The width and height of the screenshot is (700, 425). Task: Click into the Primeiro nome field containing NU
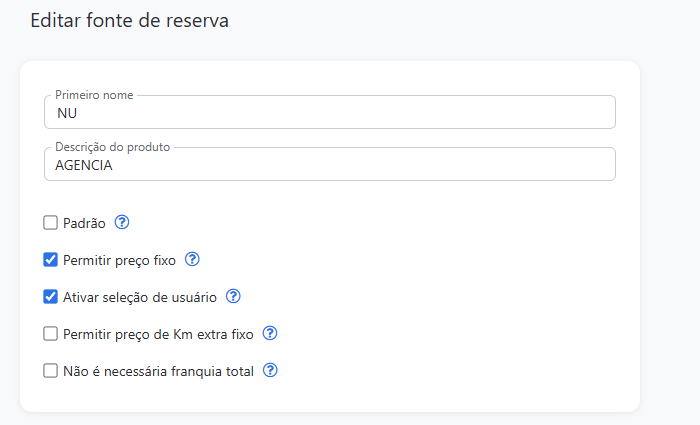point(330,113)
